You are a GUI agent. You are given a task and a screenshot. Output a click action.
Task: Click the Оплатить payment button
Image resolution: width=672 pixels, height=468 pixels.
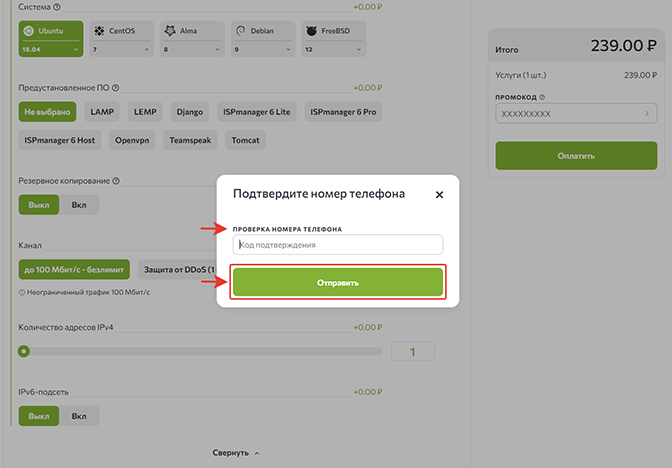[576, 156]
